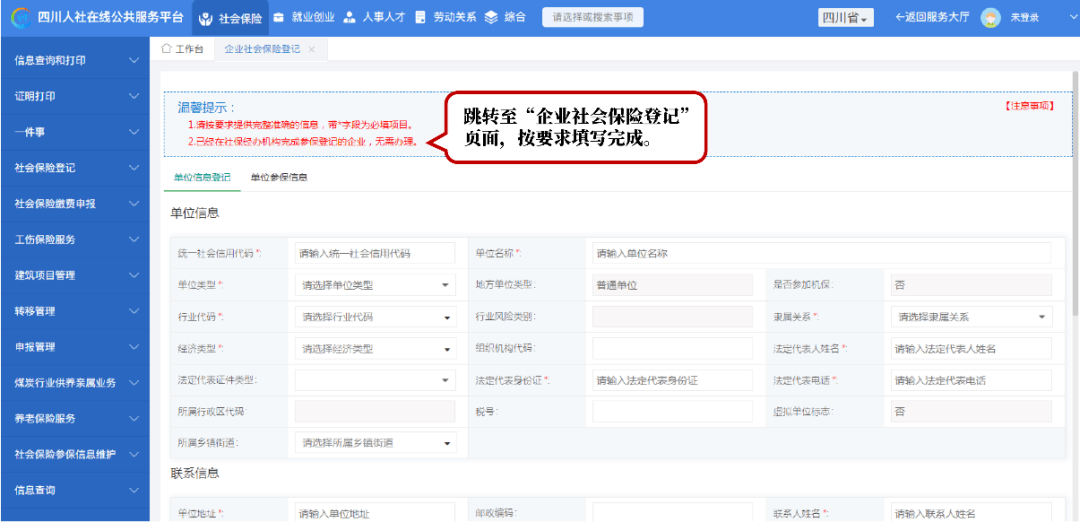Open the 隶属关系 dropdown

click(x=971, y=317)
